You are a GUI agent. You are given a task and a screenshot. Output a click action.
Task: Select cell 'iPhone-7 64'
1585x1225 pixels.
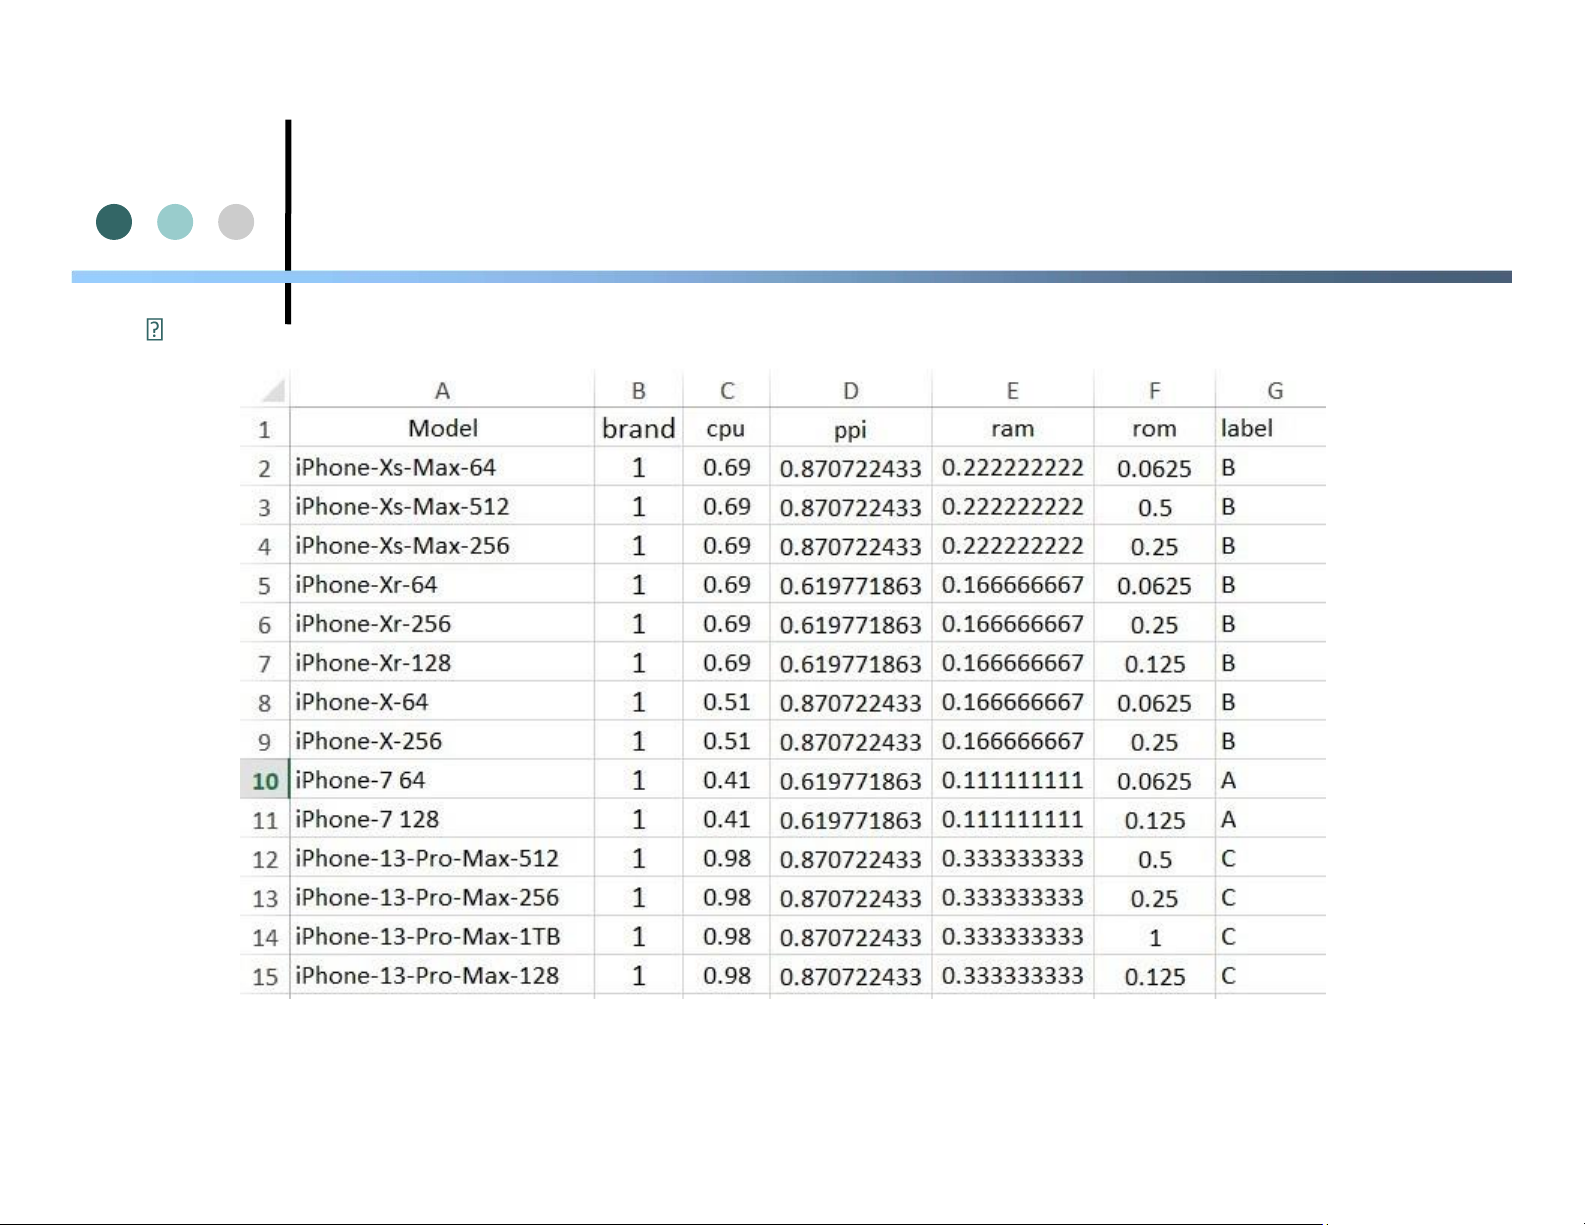click(x=442, y=780)
